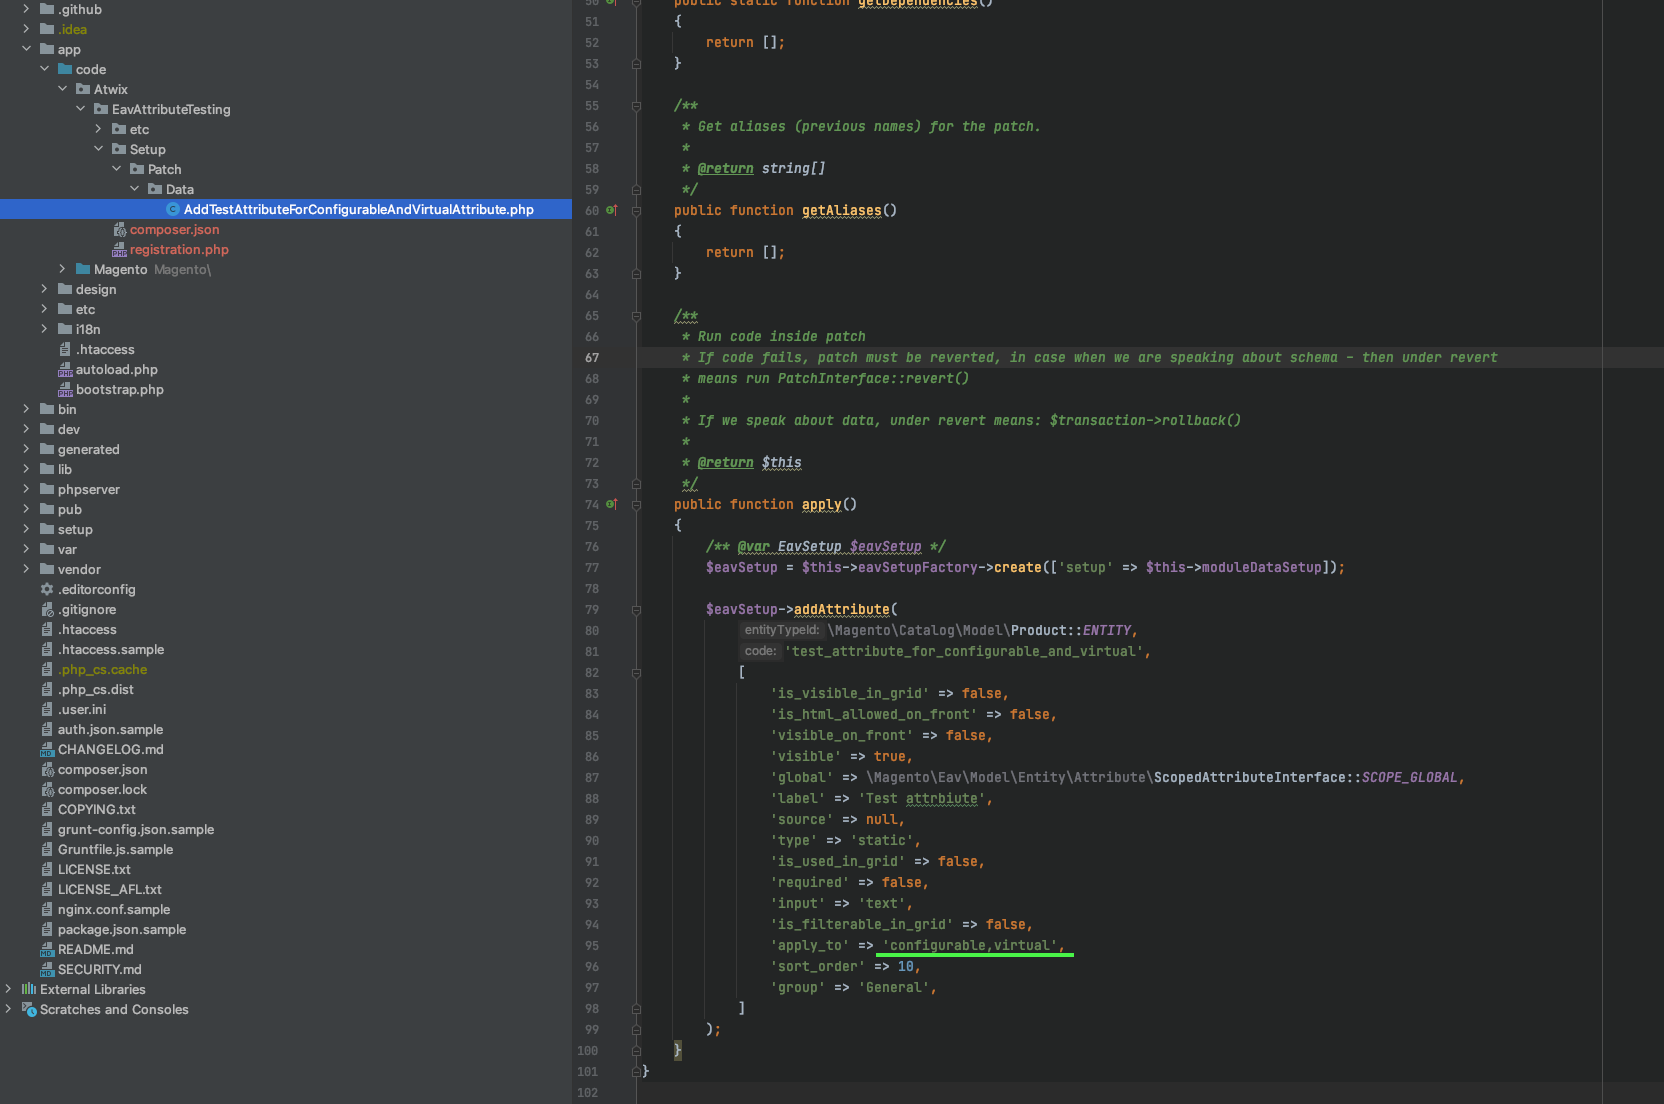
Task: Collapse the Patch folder arrow
Action: [116, 169]
